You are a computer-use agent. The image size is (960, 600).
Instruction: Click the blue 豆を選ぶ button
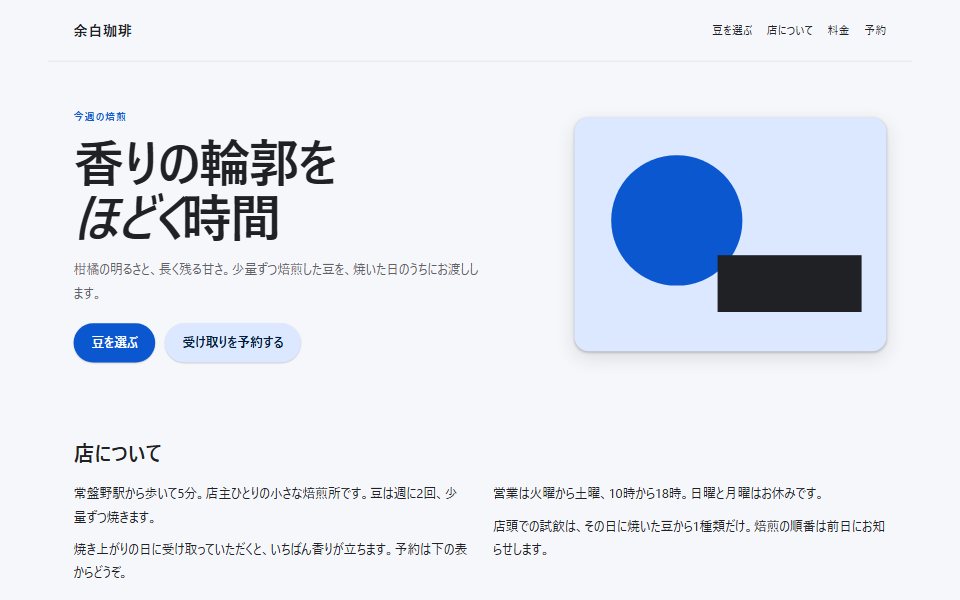114,342
